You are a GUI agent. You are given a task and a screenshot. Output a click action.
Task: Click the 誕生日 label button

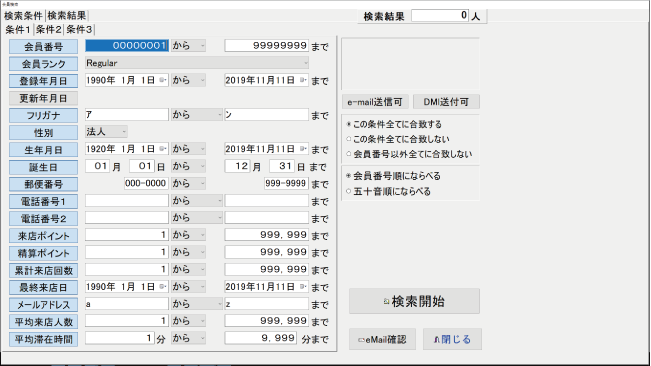[44, 167]
